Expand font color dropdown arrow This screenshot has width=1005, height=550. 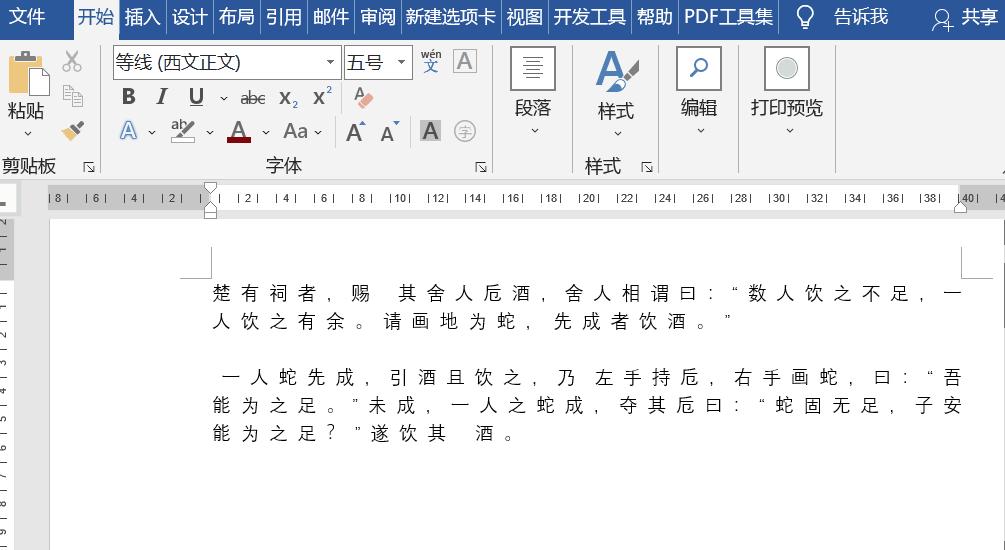click(266, 133)
